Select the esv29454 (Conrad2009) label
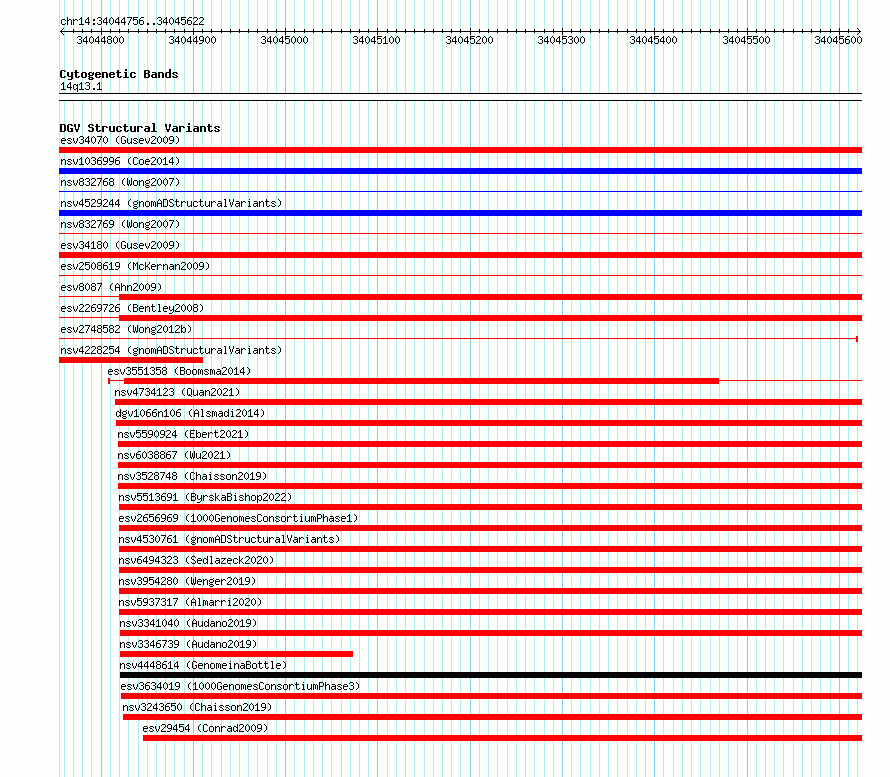This screenshot has height=777, width=890. pyautogui.click(x=205, y=728)
